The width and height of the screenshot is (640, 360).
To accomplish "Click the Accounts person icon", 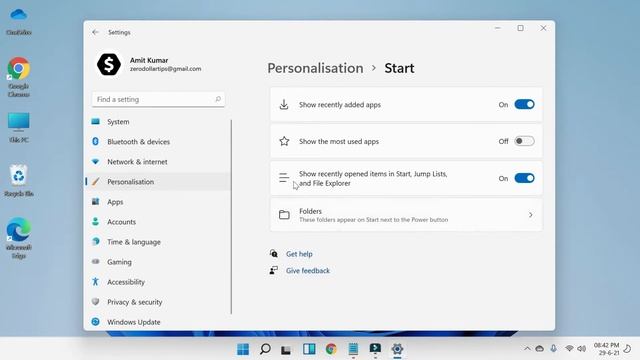I will (x=96, y=222).
